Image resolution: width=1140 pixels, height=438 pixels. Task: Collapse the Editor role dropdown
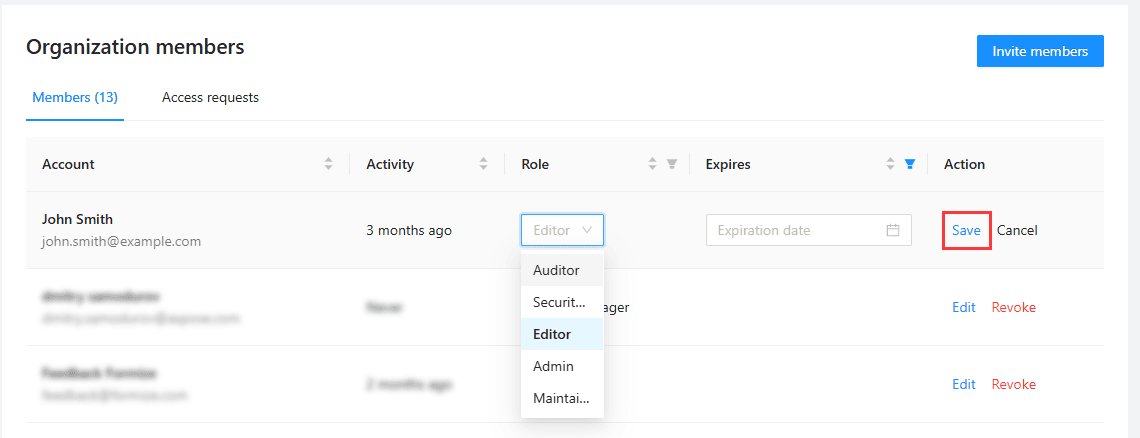click(562, 230)
